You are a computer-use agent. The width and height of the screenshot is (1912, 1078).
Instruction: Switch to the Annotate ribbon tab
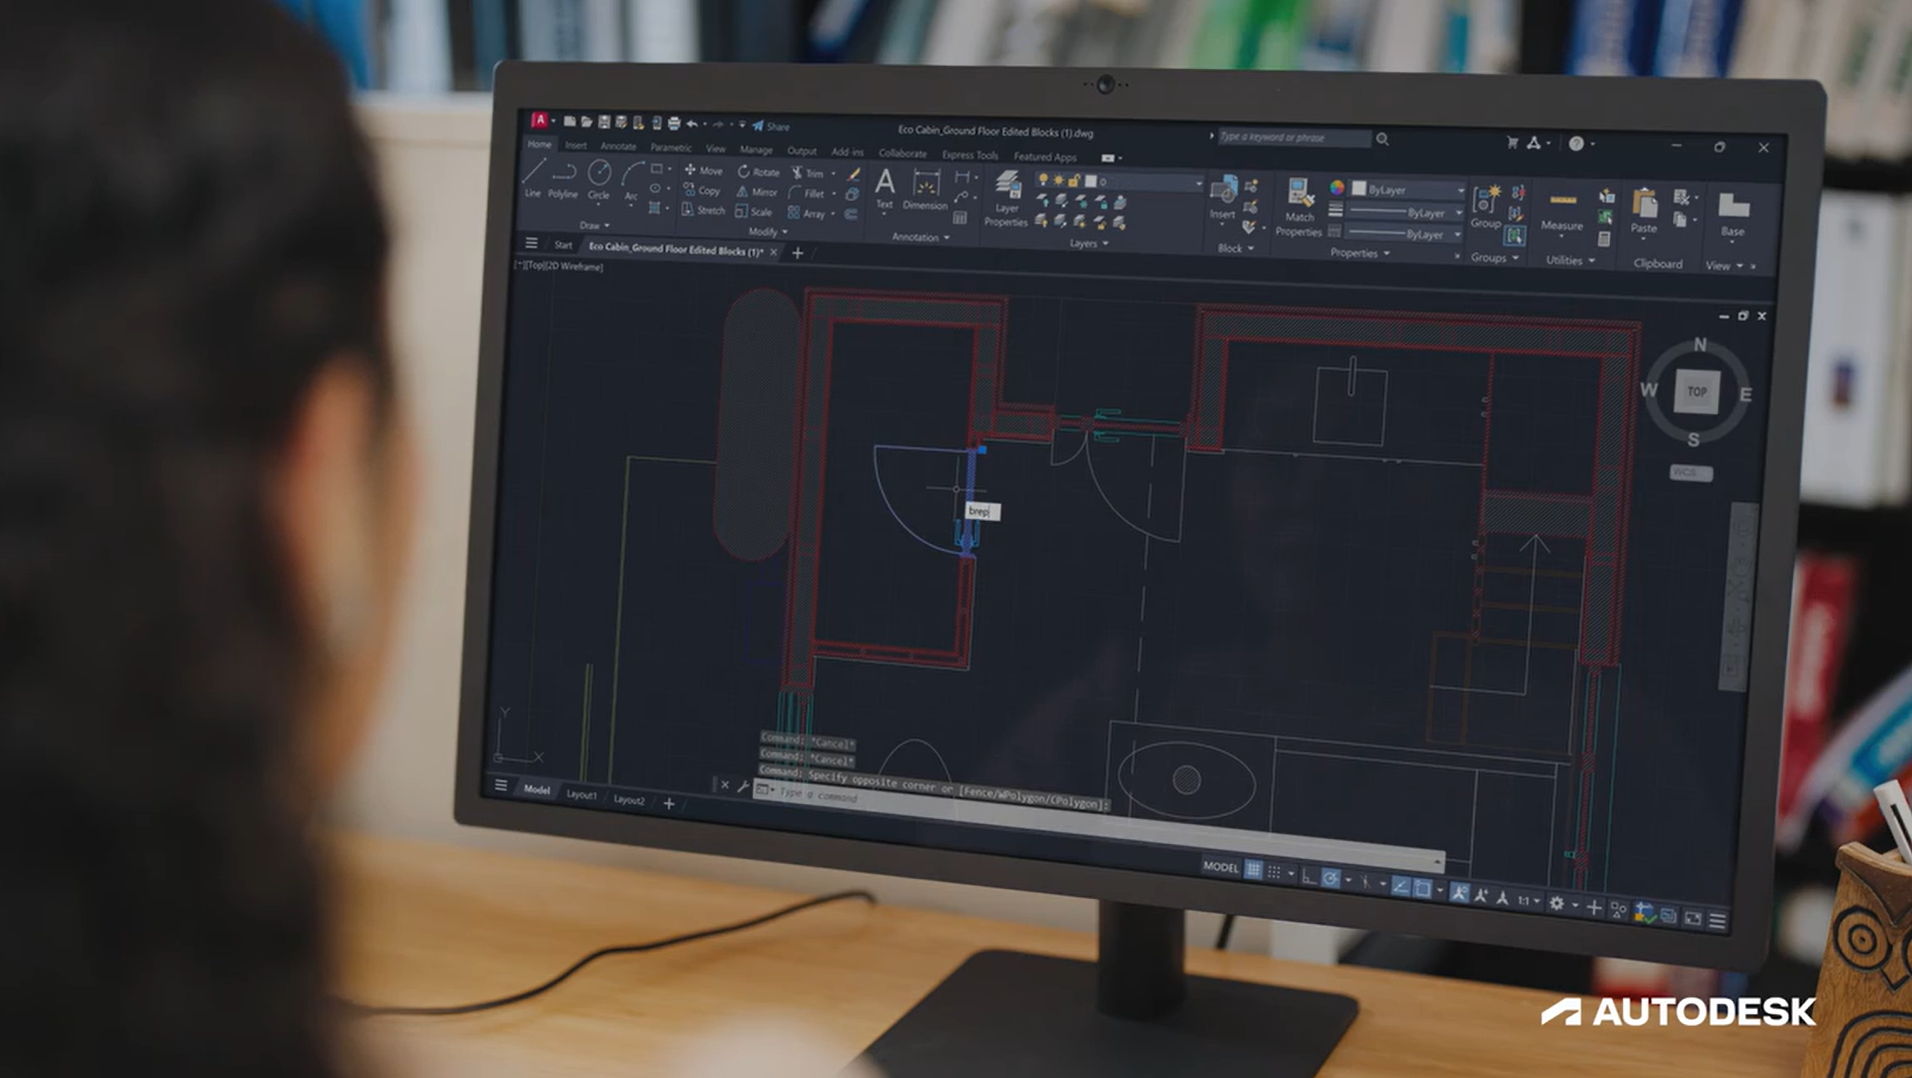pos(618,145)
